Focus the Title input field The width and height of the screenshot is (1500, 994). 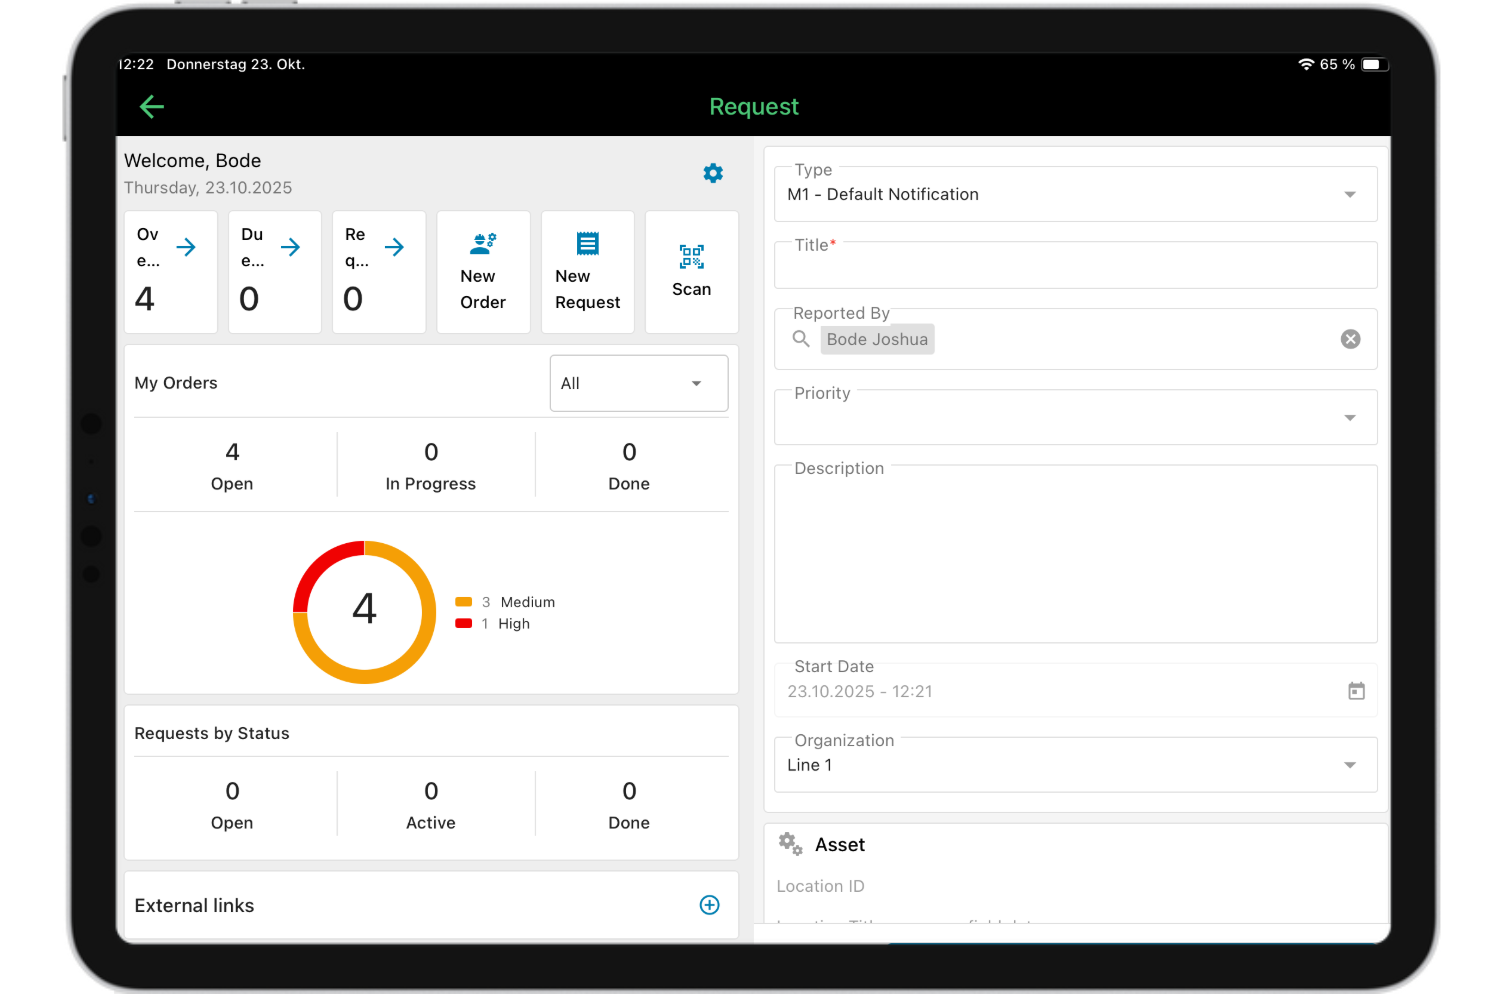[x=1075, y=268]
